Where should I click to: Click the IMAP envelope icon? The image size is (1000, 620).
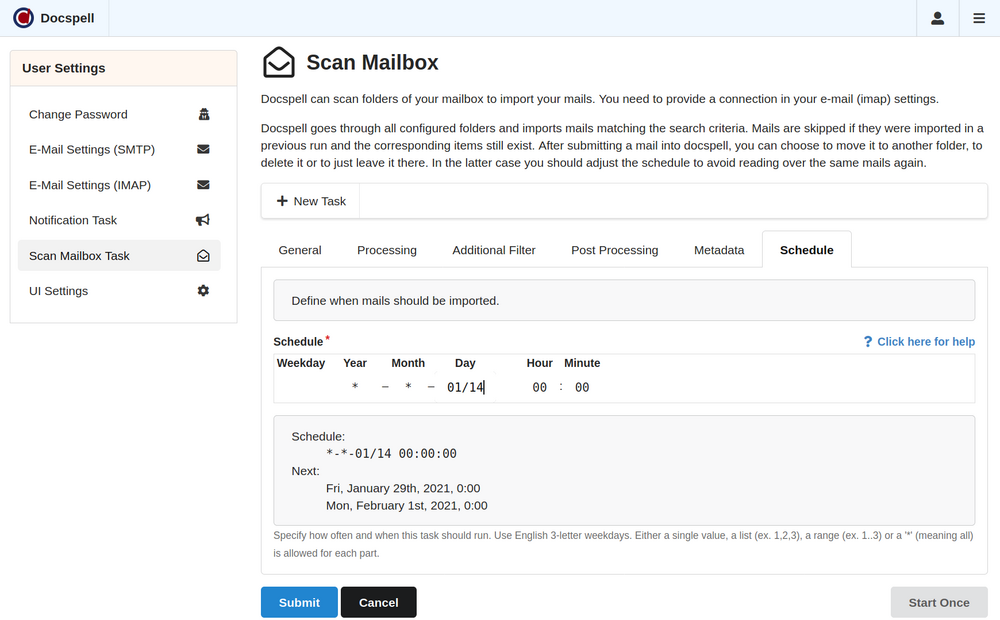point(203,185)
